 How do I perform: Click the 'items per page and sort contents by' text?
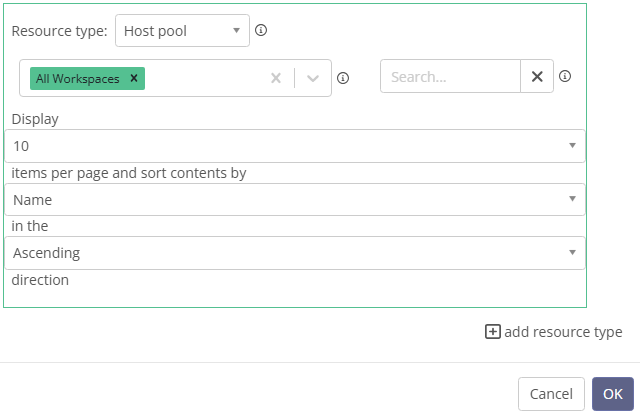point(129,173)
